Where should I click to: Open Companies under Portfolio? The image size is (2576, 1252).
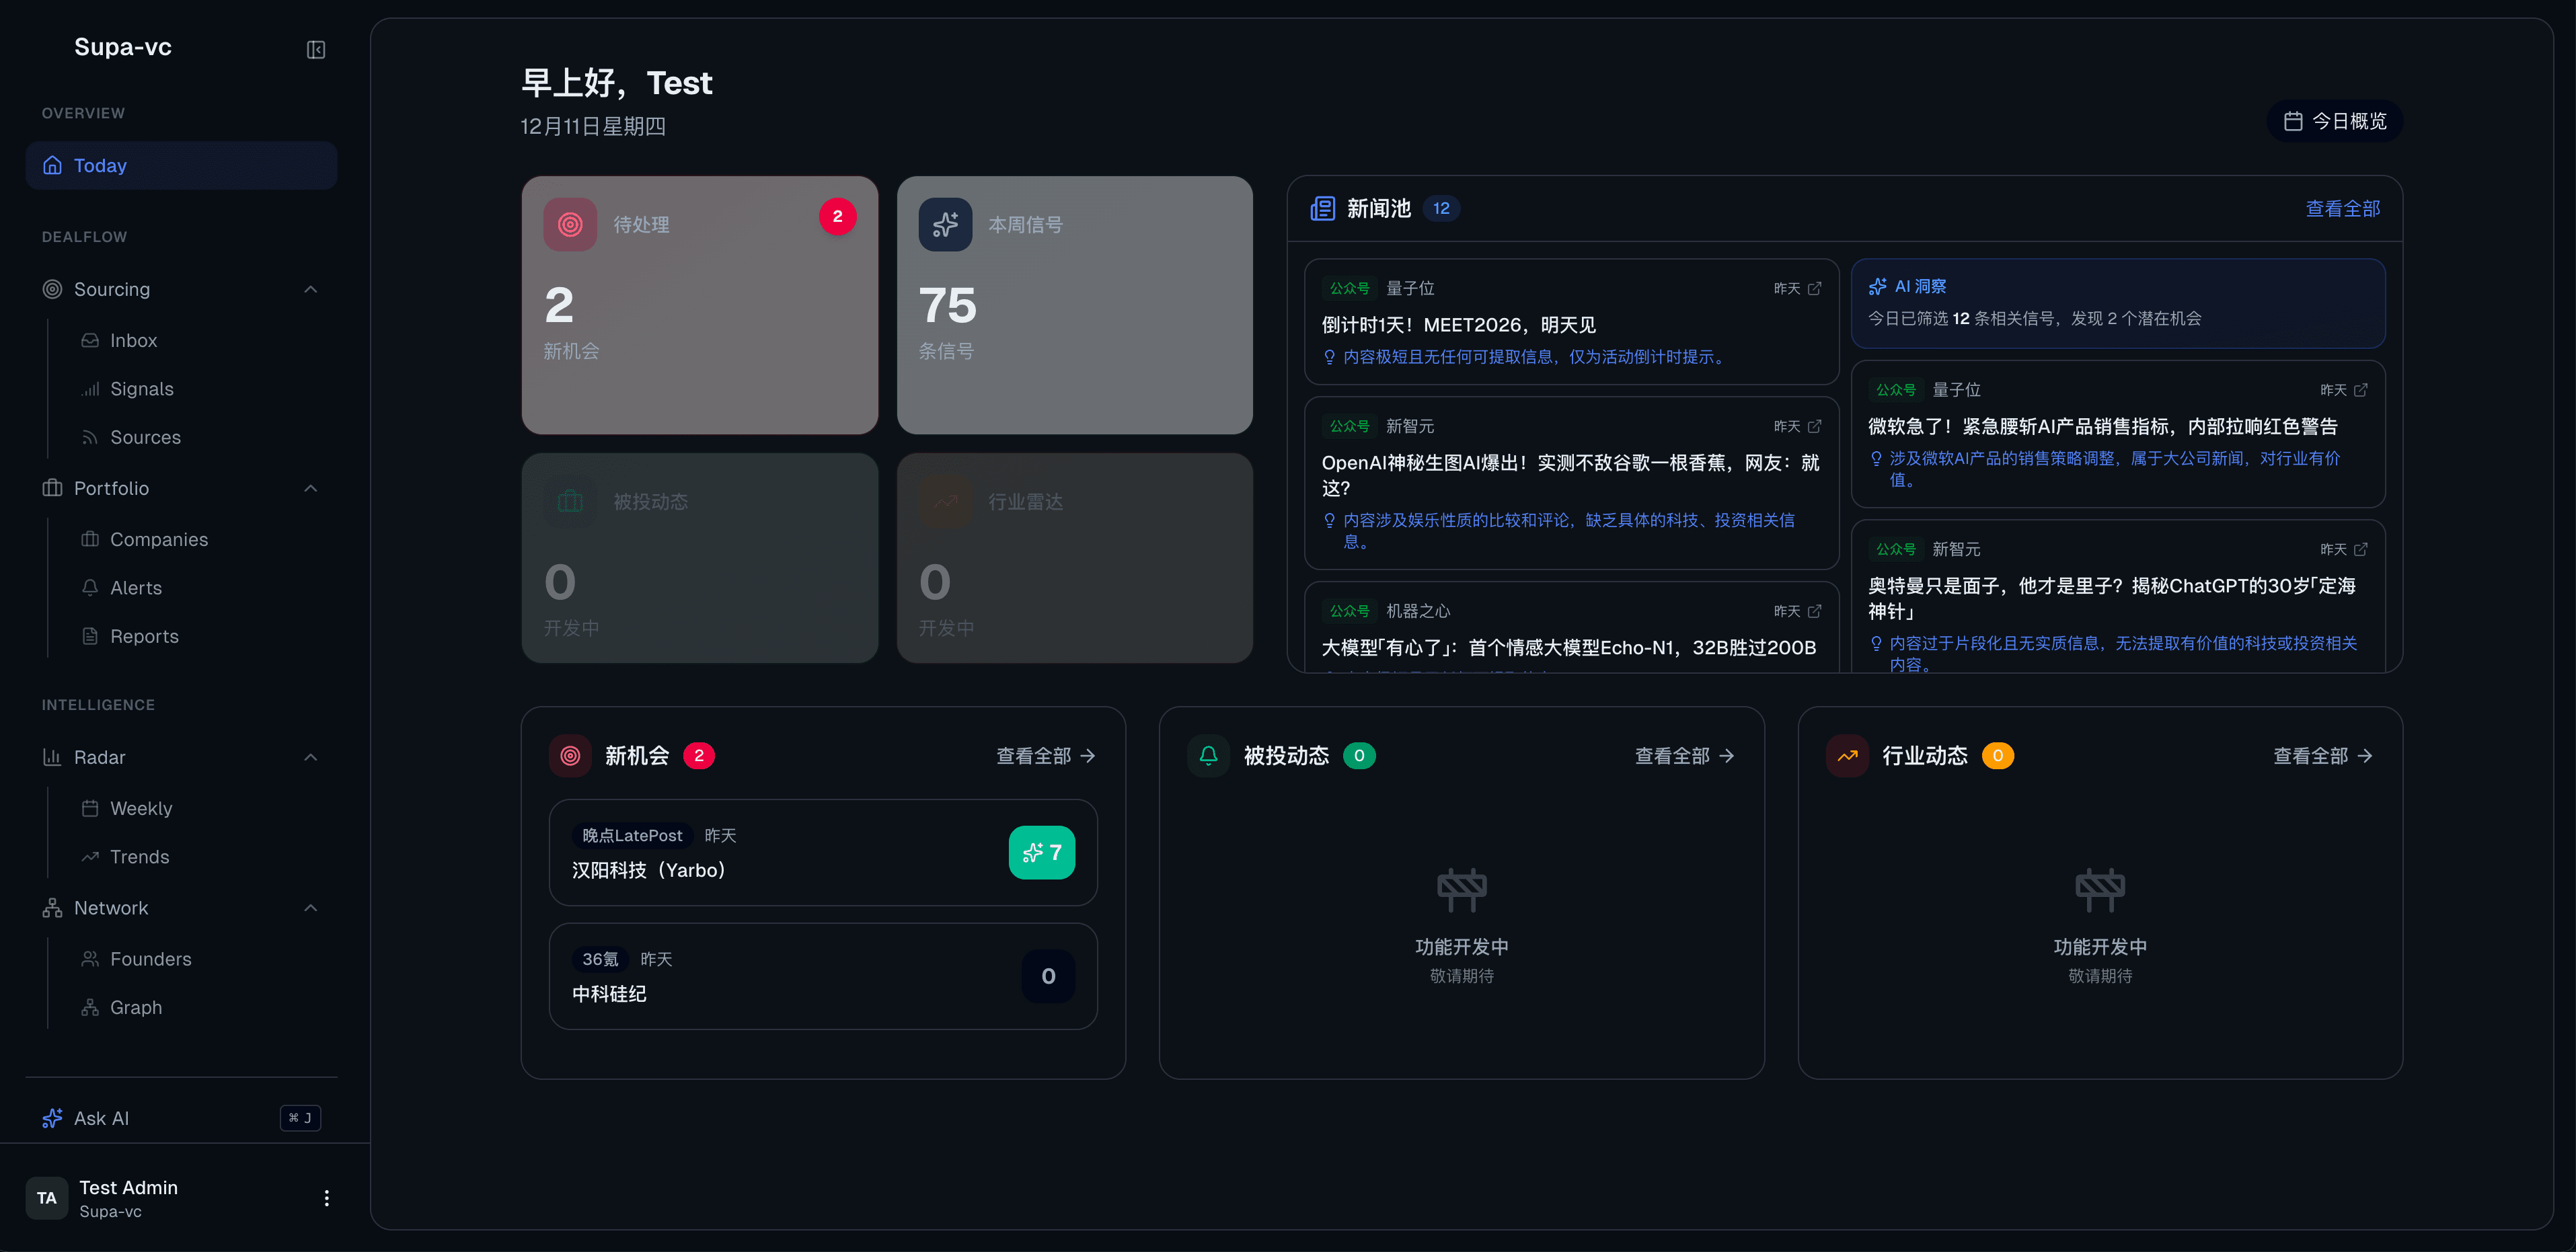tap(157, 538)
